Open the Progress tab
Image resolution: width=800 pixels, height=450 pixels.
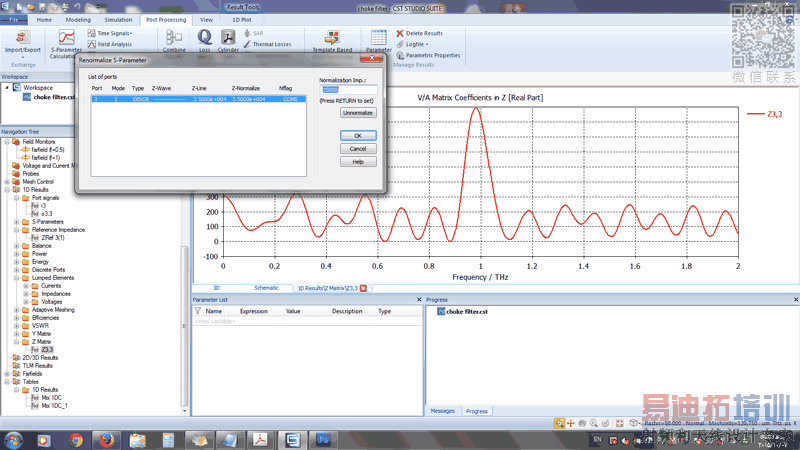[477, 411]
